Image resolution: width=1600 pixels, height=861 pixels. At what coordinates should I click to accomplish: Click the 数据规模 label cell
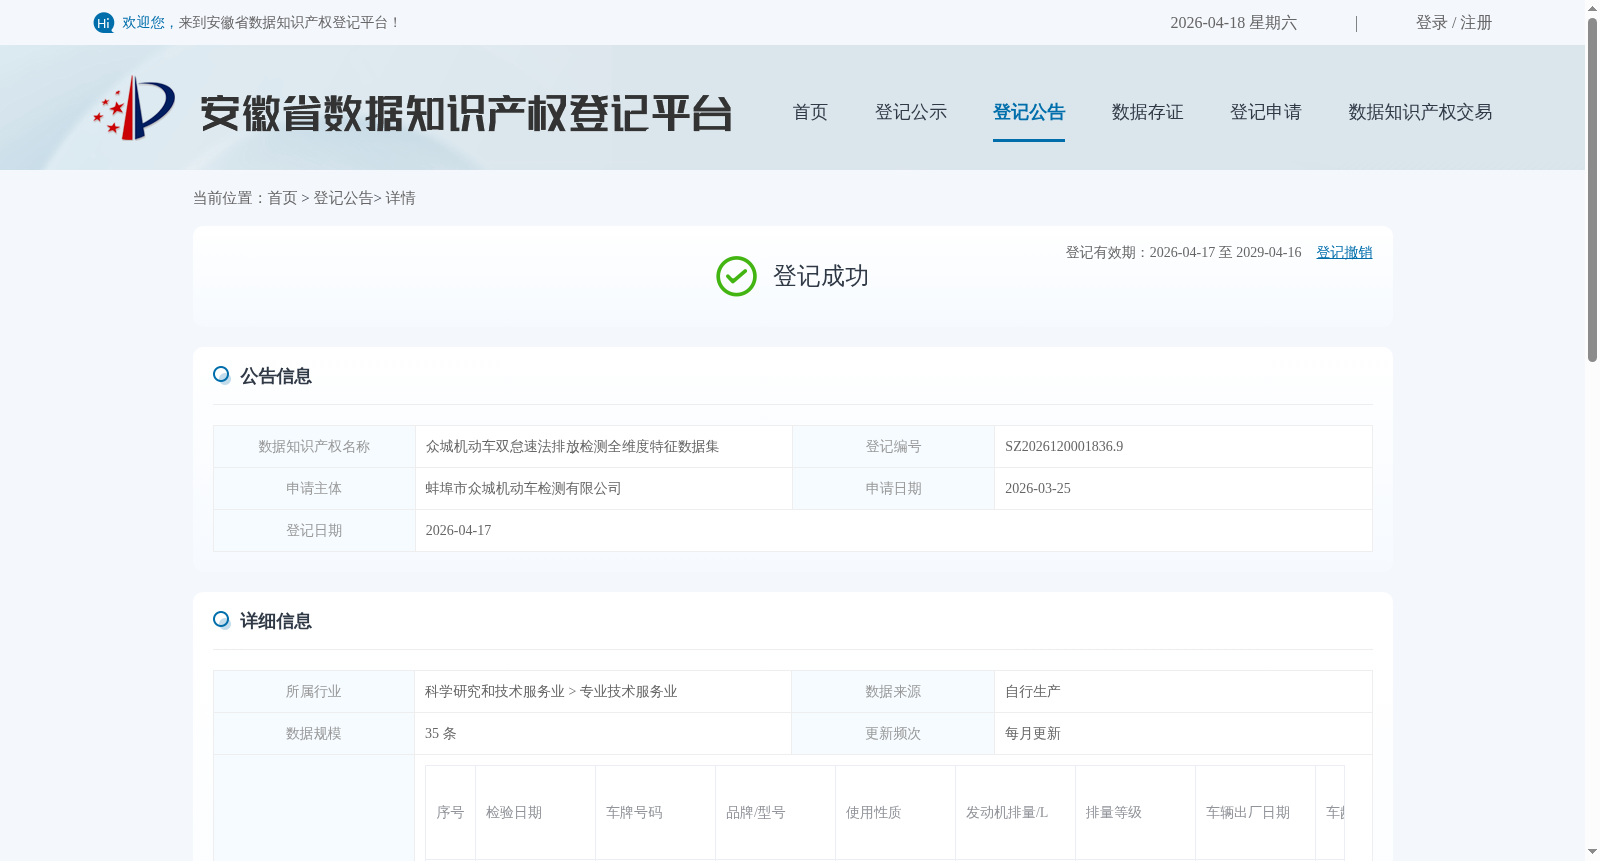(313, 733)
